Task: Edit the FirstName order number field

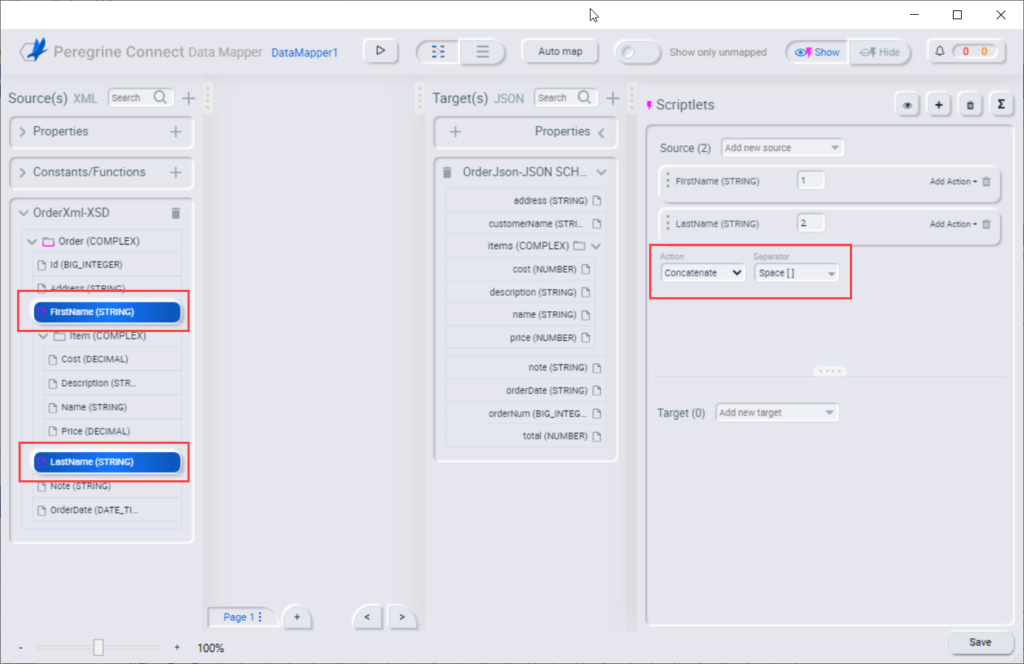Action: 810,181
